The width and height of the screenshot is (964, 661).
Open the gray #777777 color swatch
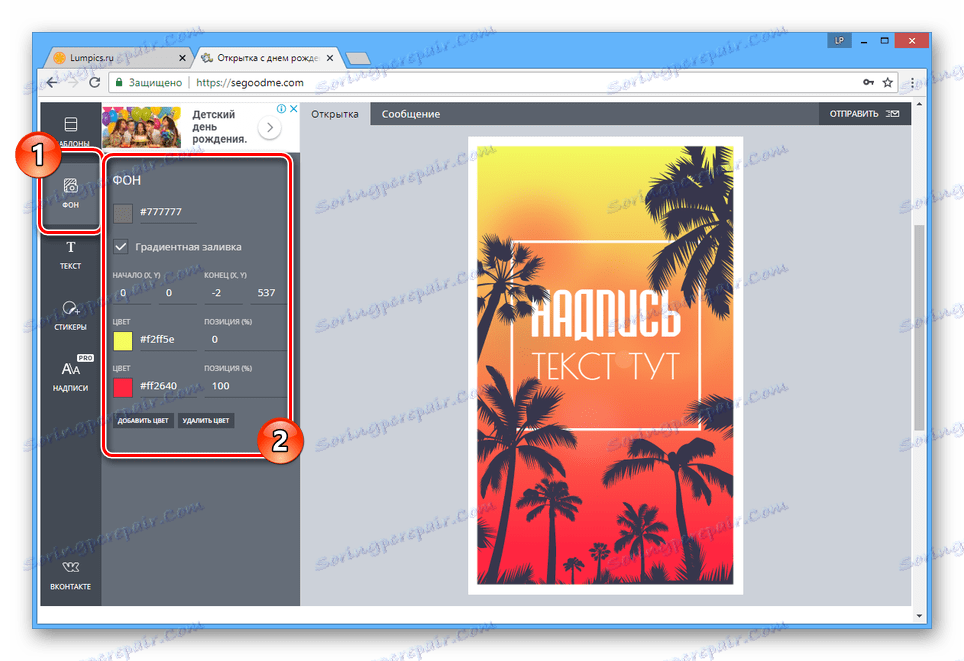(x=123, y=213)
